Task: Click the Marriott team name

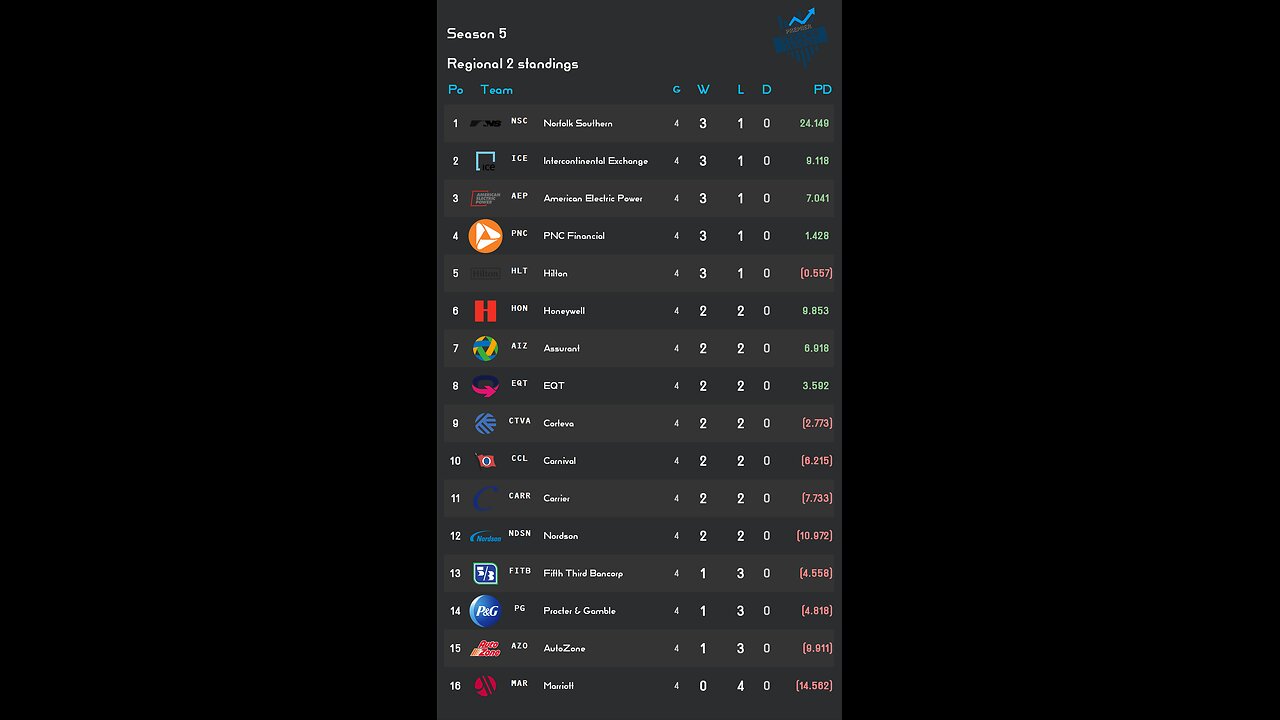Action: tap(558, 686)
